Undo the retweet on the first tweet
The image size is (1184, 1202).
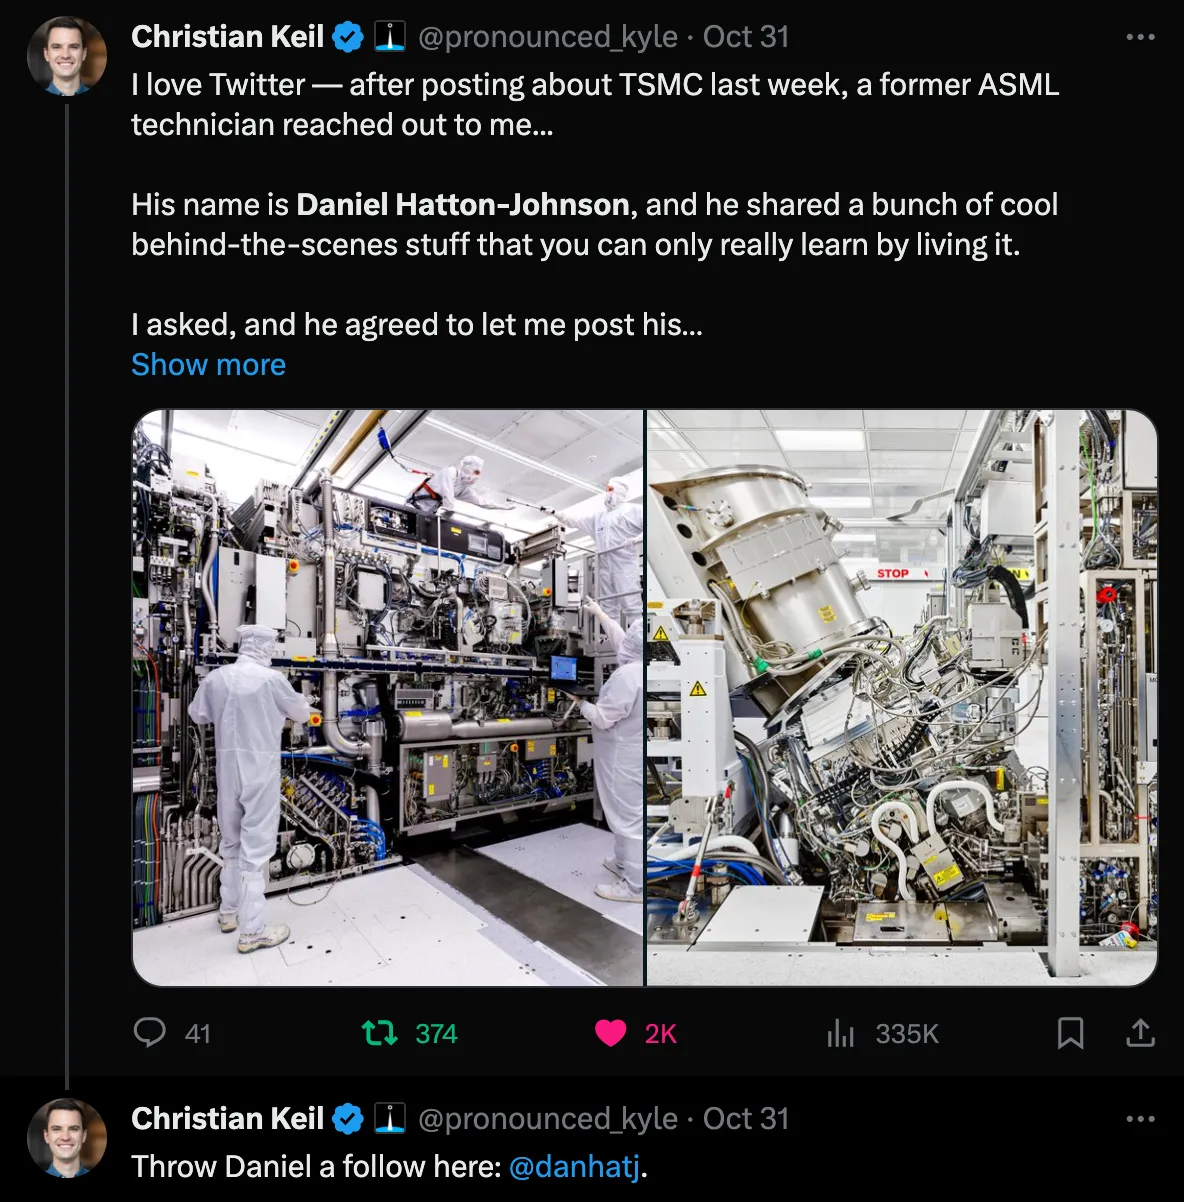[380, 1032]
